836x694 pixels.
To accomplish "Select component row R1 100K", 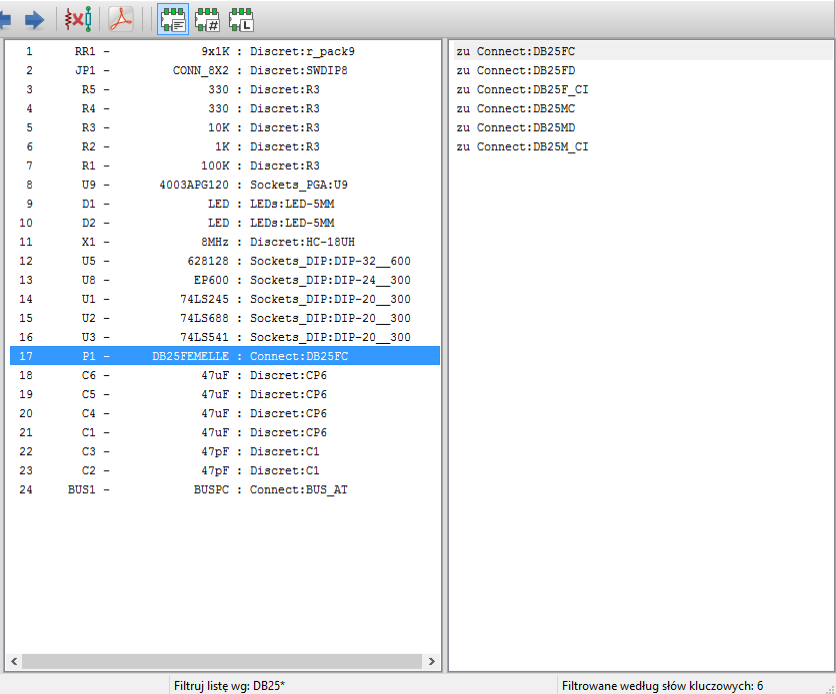I will (224, 166).
